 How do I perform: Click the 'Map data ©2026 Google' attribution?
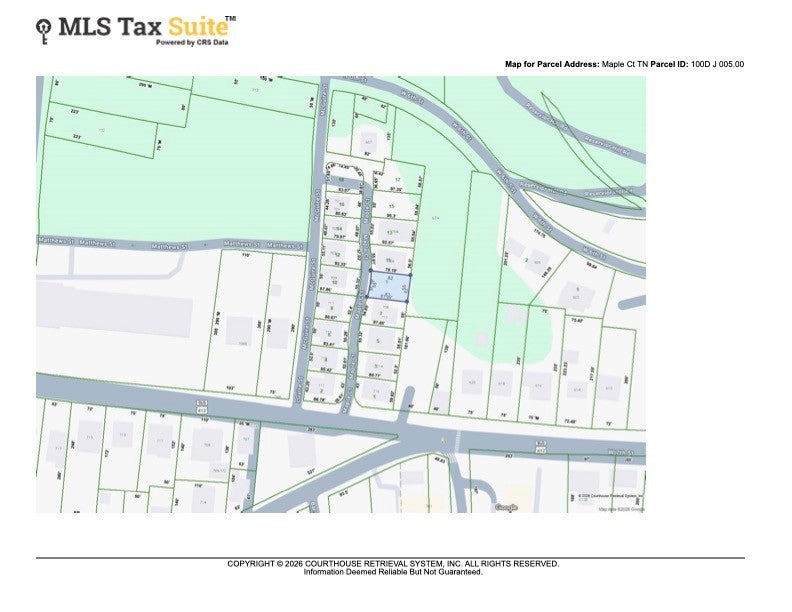click(621, 509)
